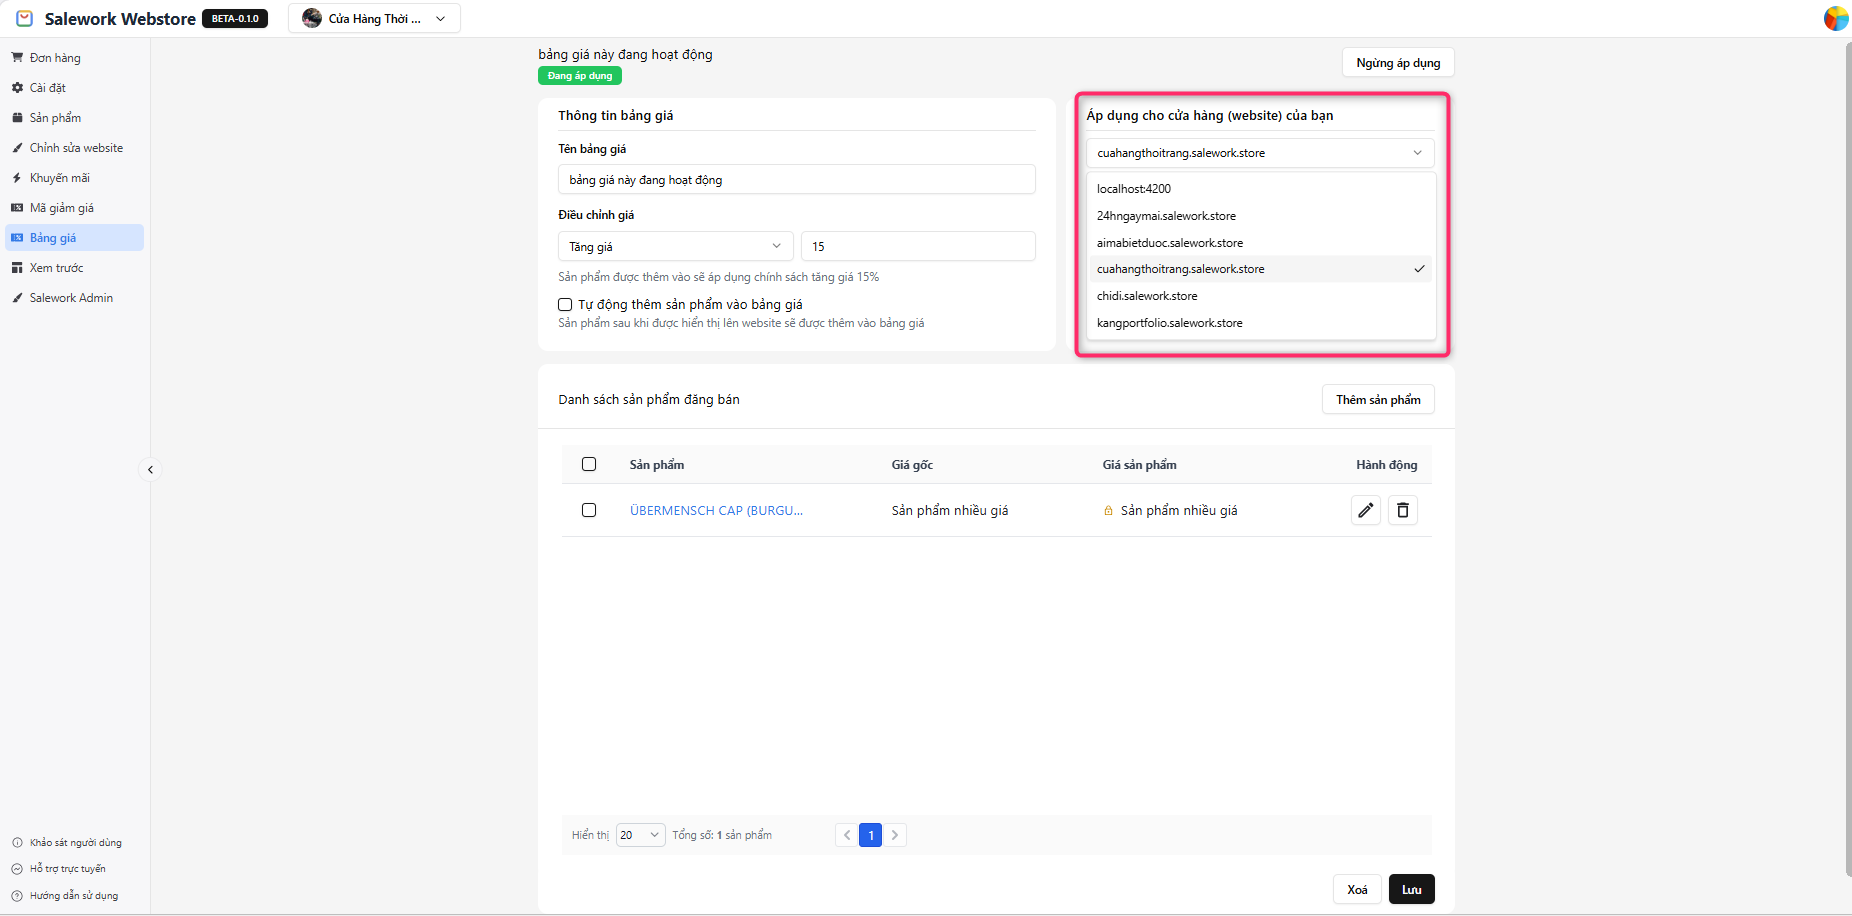The image size is (1852, 916).
Task: Check the select-all checkbox in table header
Action: 589,464
